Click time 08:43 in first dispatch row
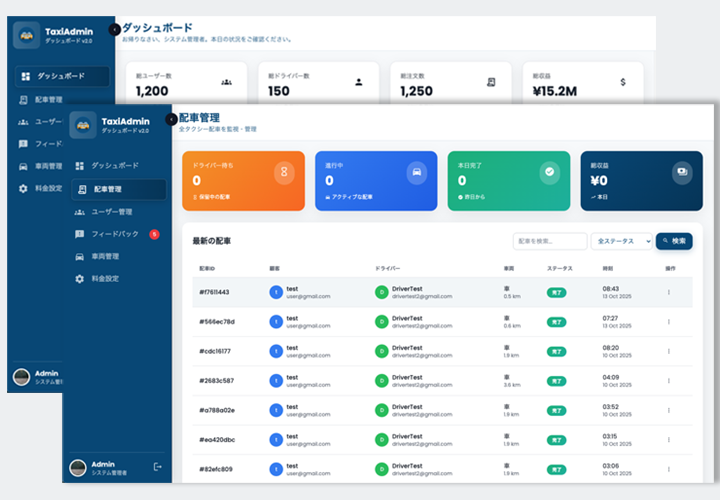The image size is (720, 500). (x=611, y=289)
